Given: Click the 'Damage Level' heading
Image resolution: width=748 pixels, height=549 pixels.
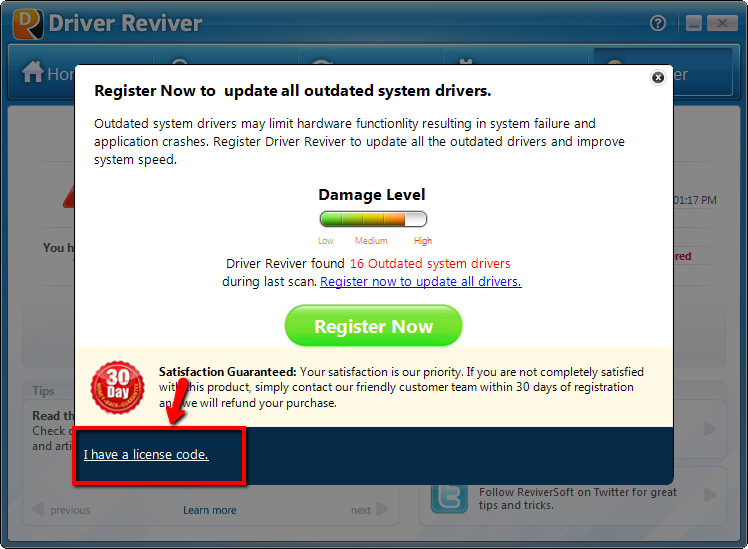Looking at the screenshot, I should [372, 195].
